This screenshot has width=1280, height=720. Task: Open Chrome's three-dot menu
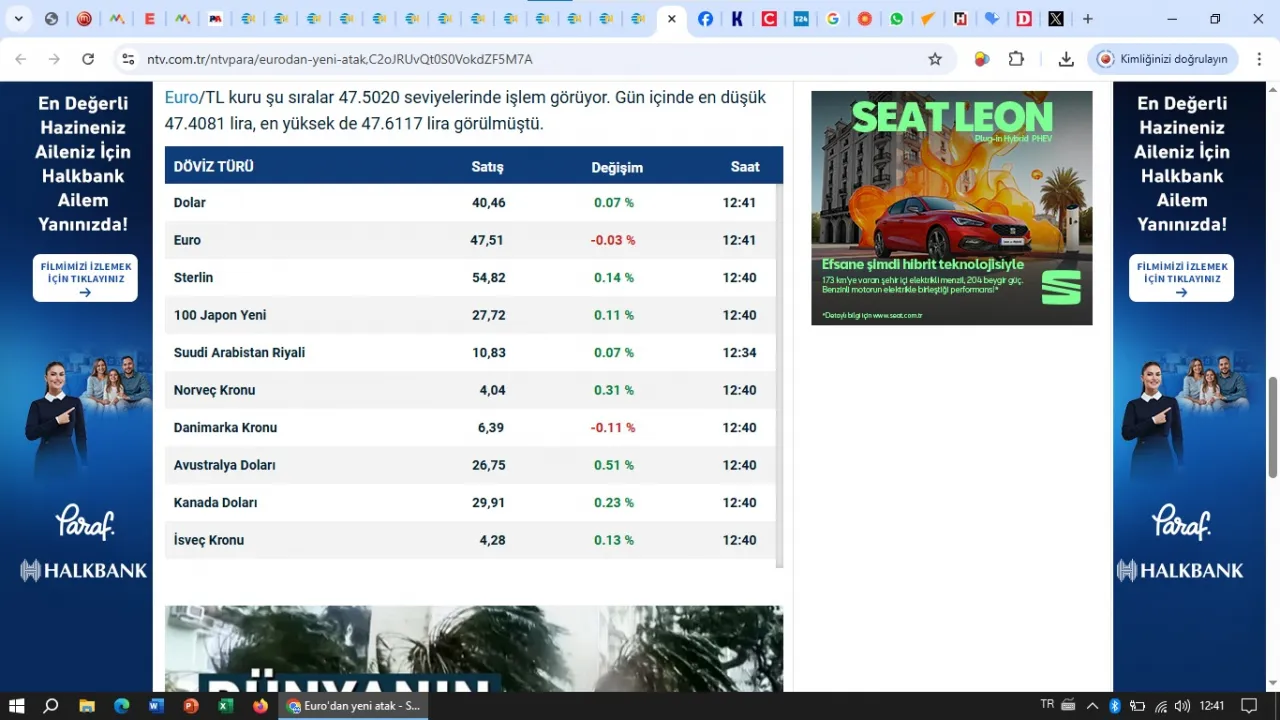click(x=1259, y=59)
